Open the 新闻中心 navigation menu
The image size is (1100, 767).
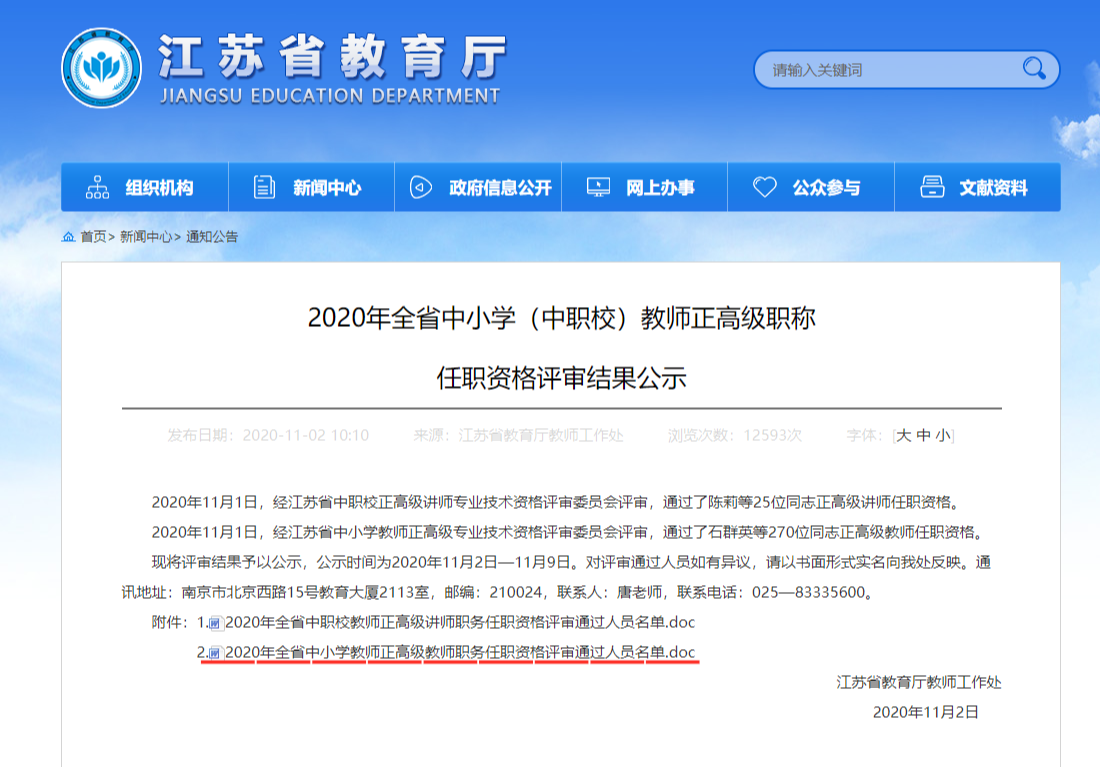coord(326,187)
